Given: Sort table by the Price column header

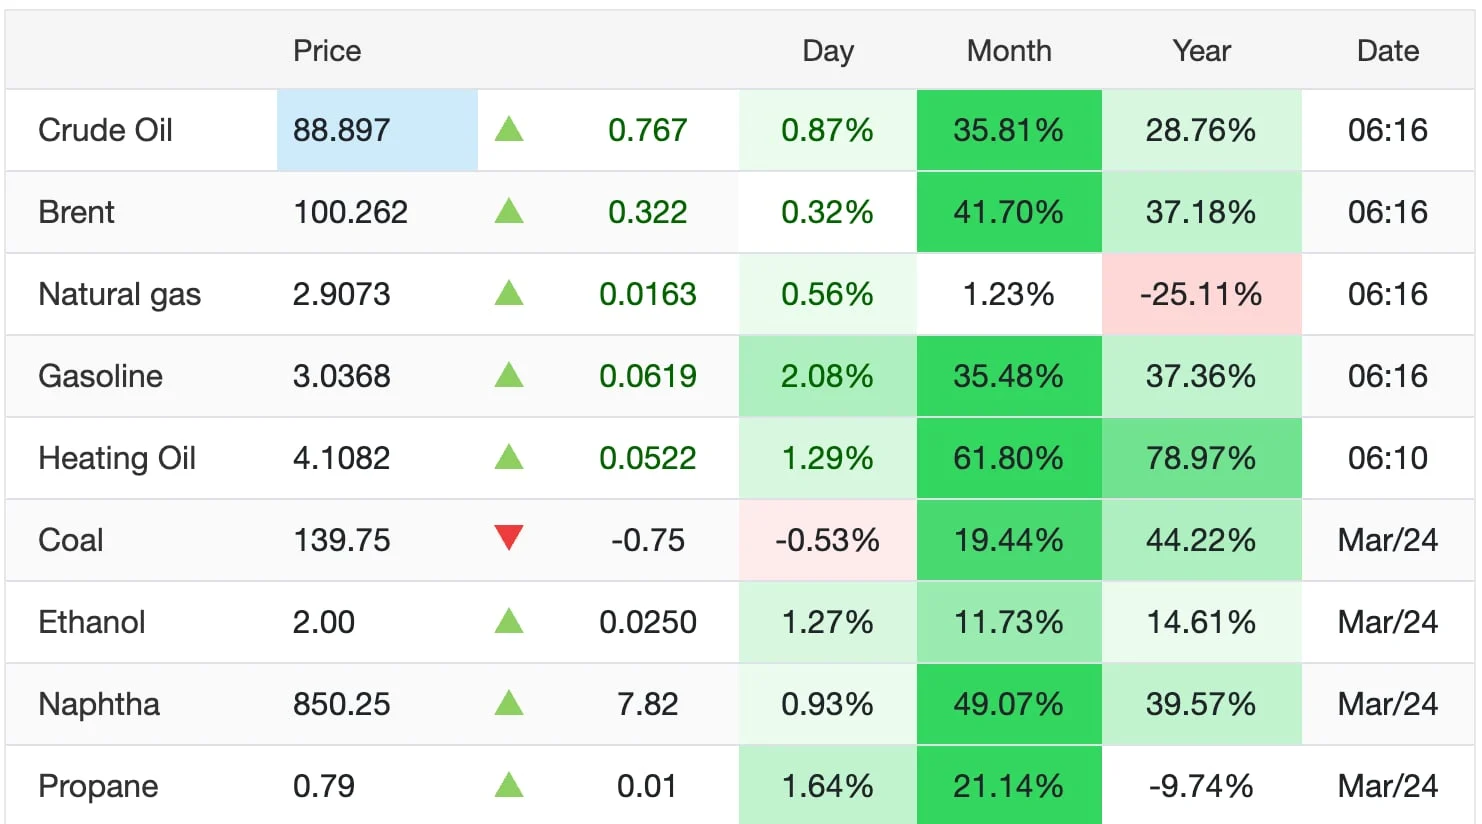Looking at the screenshot, I should click(x=327, y=51).
